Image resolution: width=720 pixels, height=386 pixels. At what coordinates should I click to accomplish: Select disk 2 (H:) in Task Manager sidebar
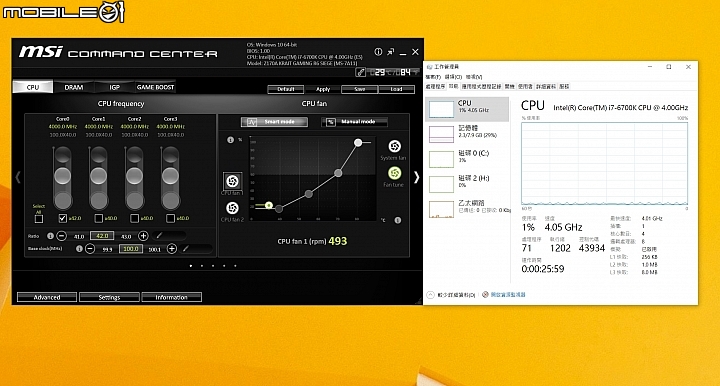pos(467,184)
